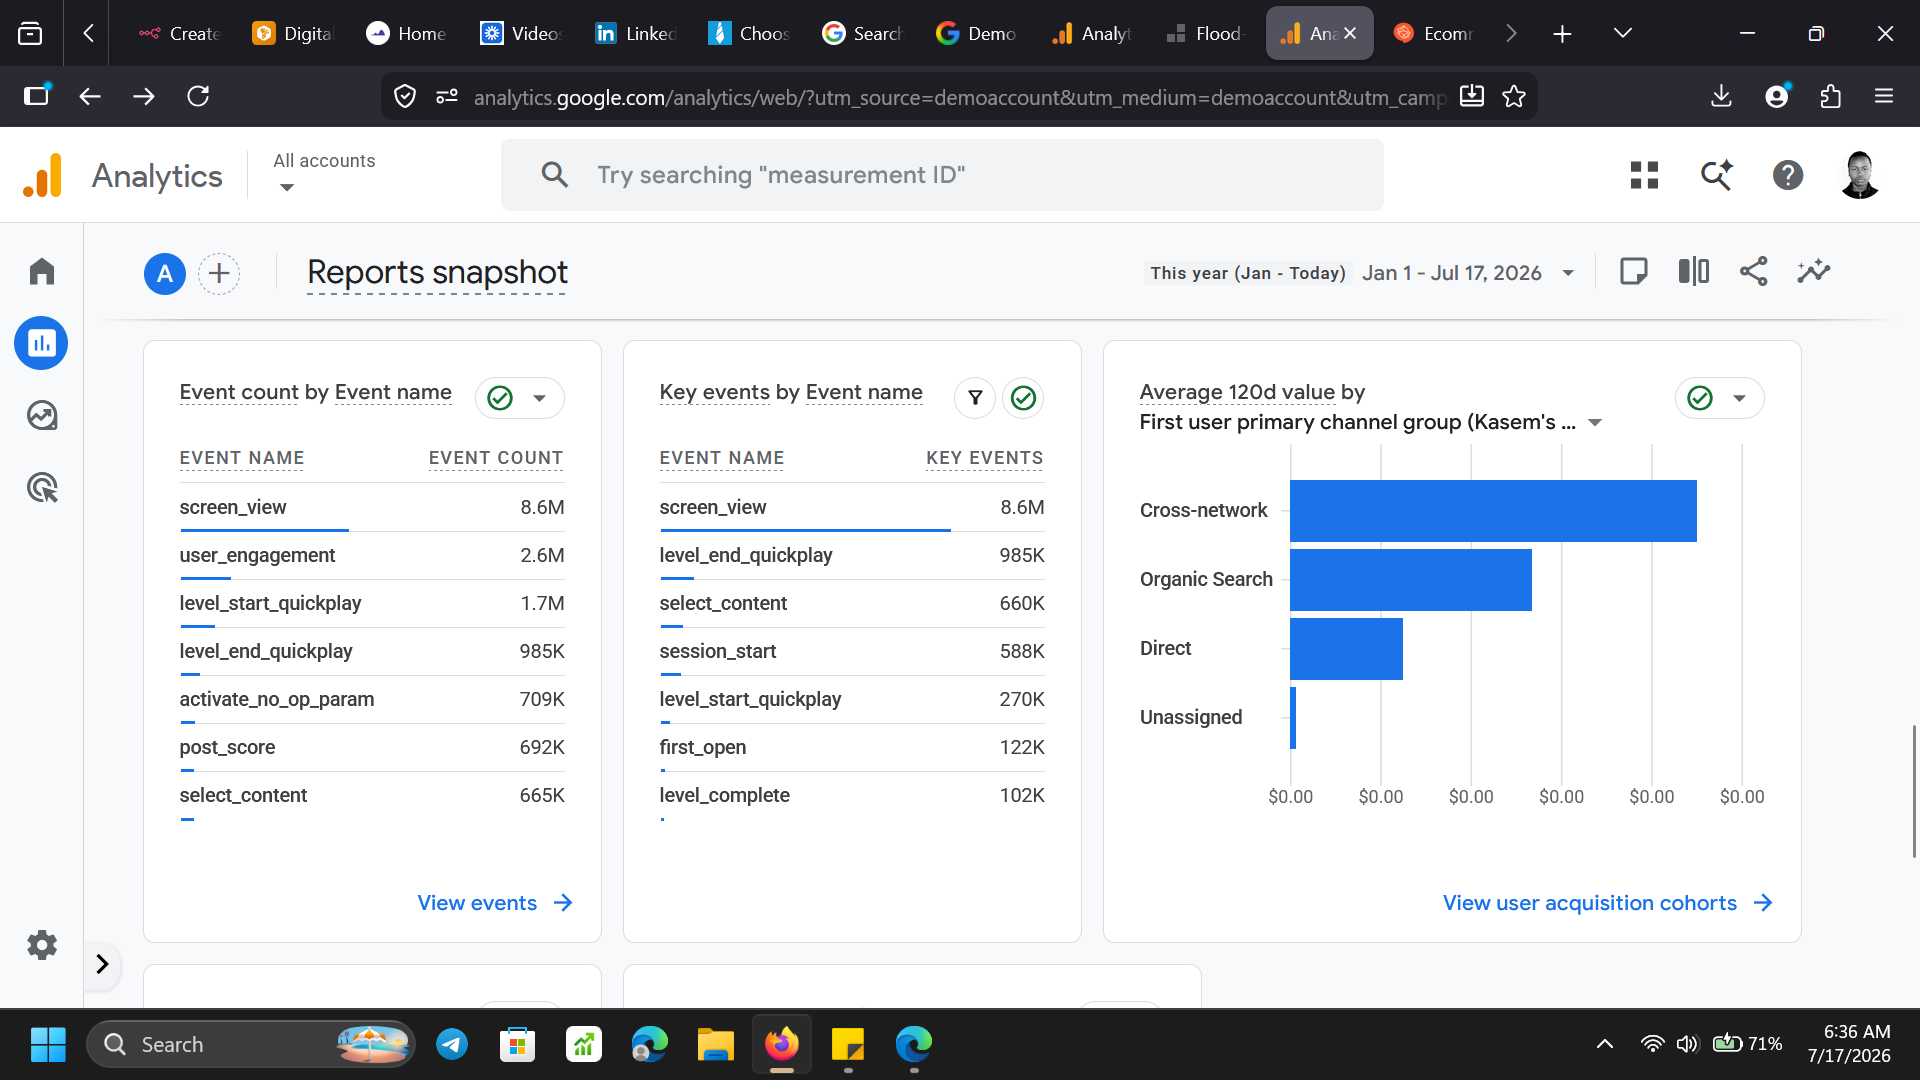The width and height of the screenshot is (1920, 1080).
Task: Click the Event count metric label
Action: [239, 392]
